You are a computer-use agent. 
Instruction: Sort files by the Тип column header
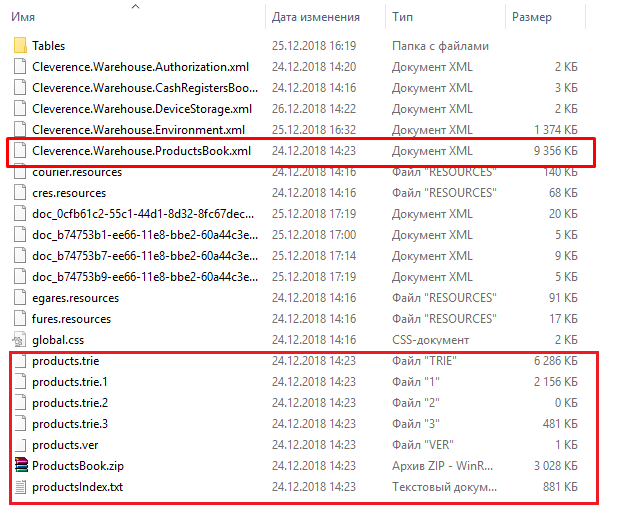click(x=402, y=17)
